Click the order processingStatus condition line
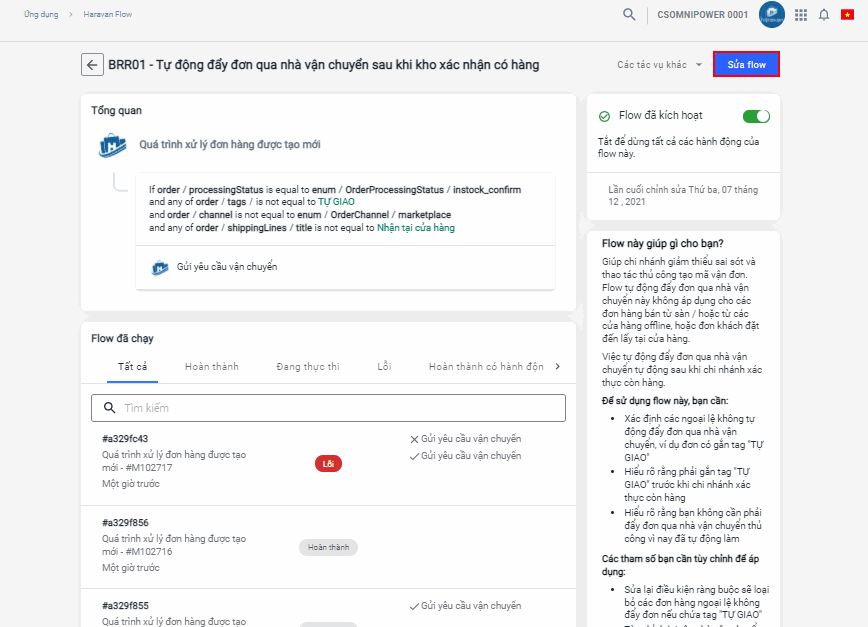The height and width of the screenshot is (627, 868). click(x=335, y=190)
